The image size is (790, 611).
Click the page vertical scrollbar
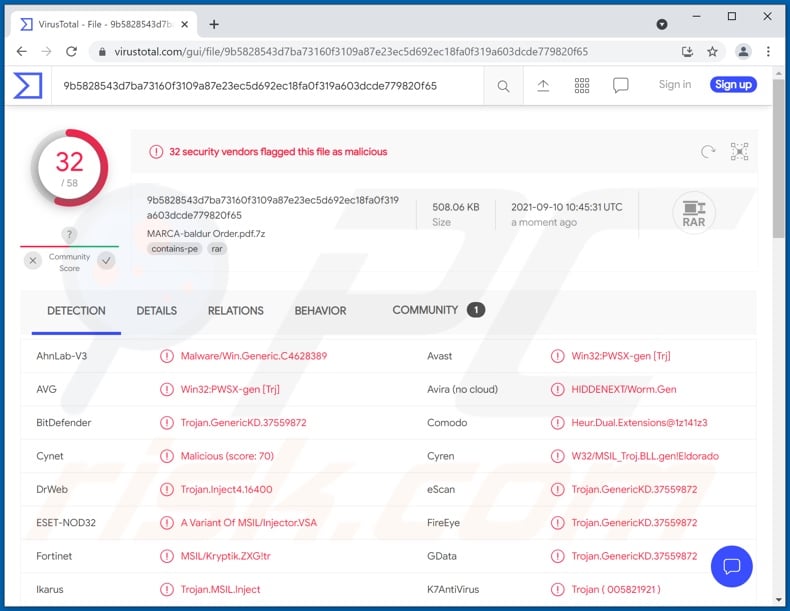pos(778,159)
